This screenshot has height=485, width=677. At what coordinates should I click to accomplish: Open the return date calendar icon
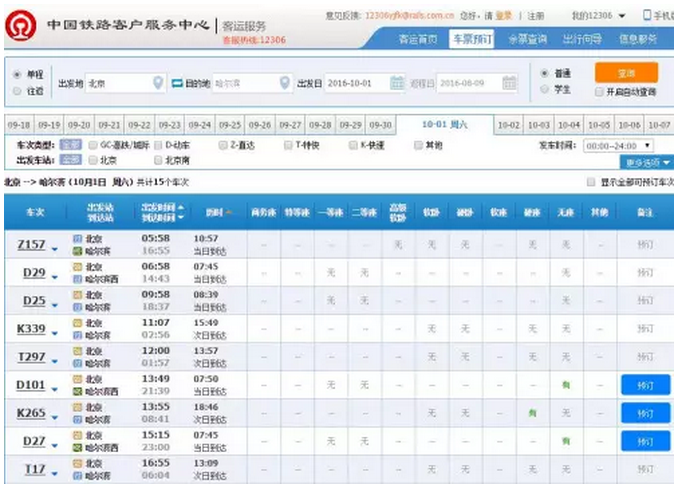click(x=511, y=83)
